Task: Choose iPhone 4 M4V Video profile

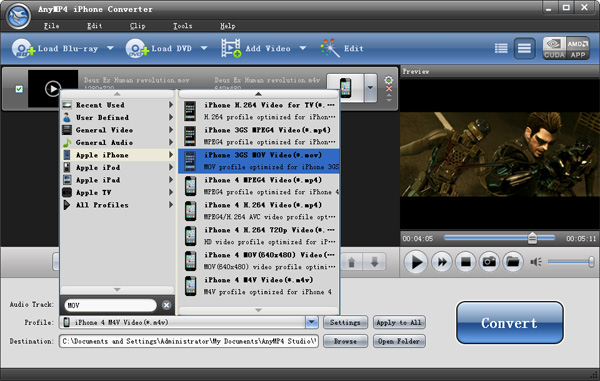Action: [x=259, y=286]
